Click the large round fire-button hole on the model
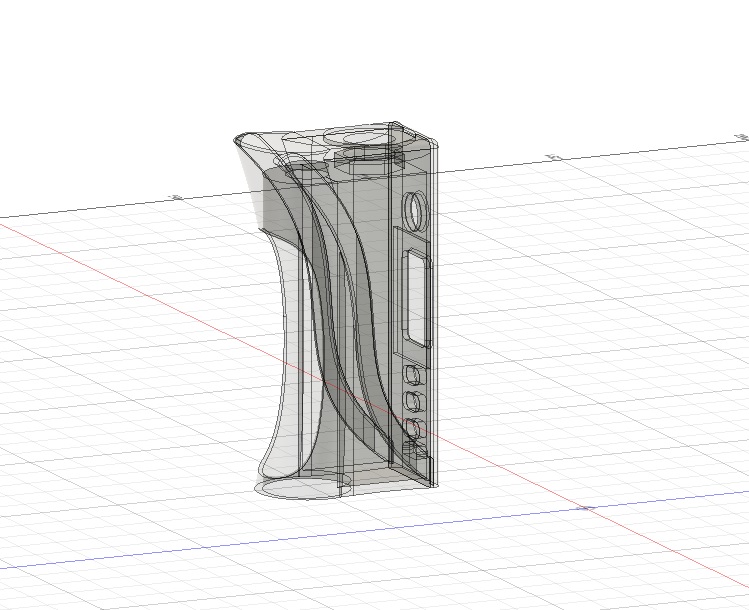Image resolution: width=749 pixels, height=610 pixels. (x=415, y=212)
